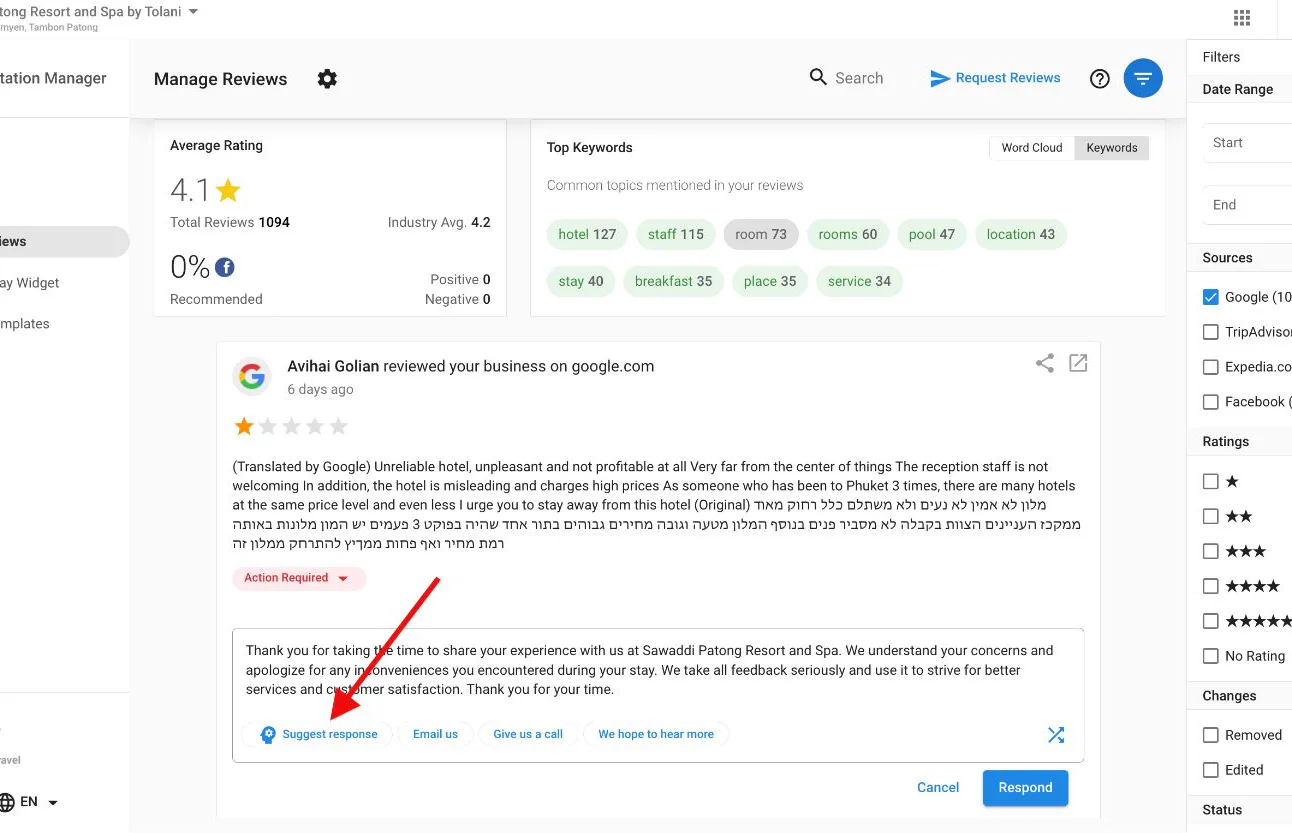Click the Request Reviews paper plane icon

pyautogui.click(x=940, y=78)
